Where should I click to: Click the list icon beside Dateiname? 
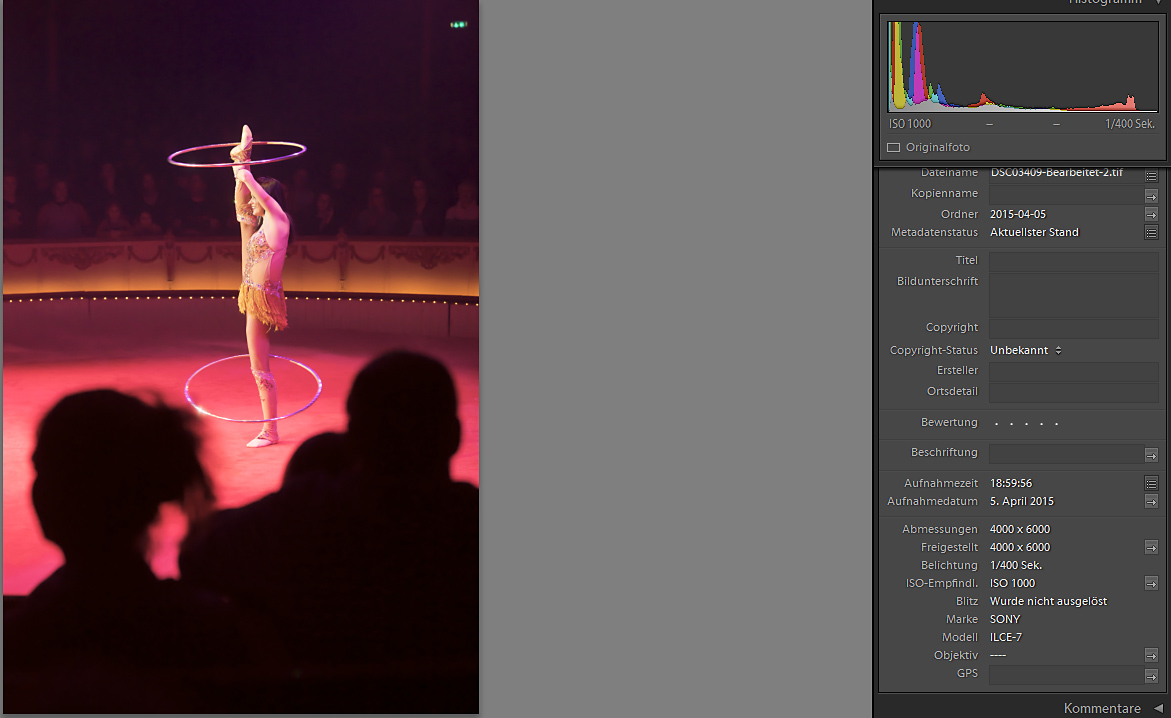[1151, 174]
